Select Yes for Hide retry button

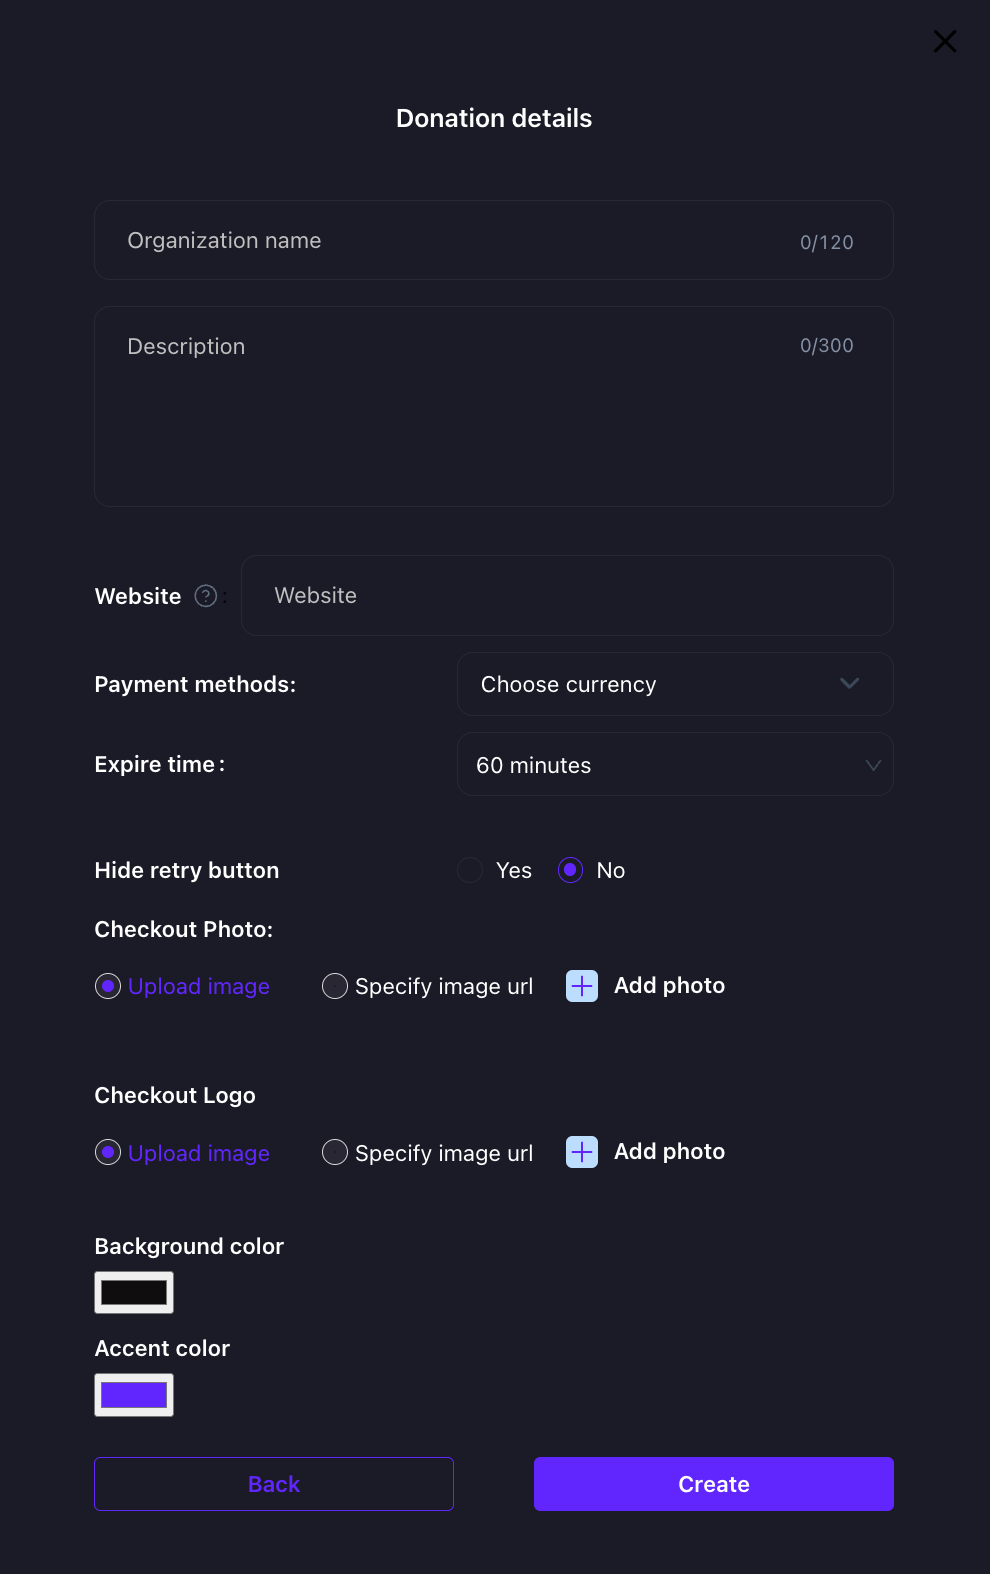click(471, 870)
